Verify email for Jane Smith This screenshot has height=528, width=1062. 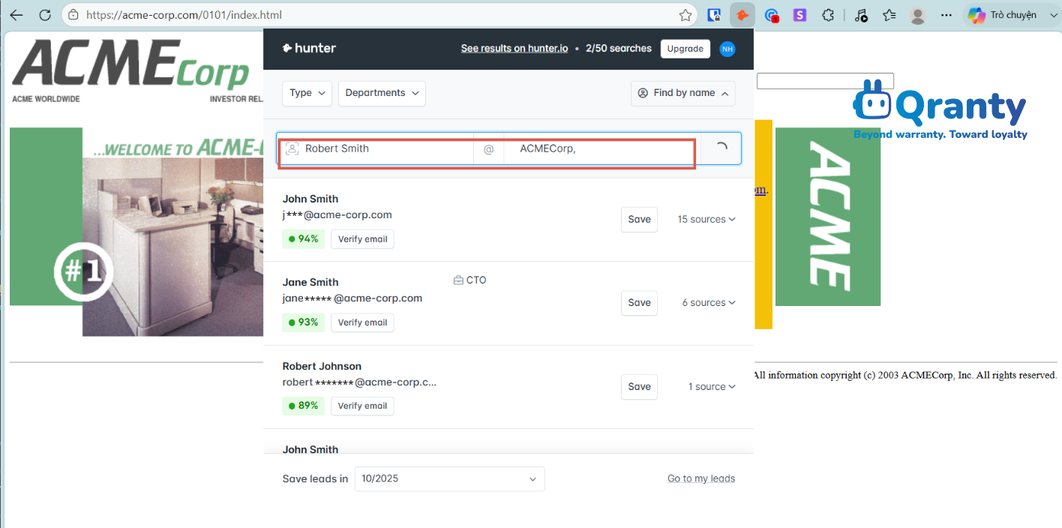(362, 322)
